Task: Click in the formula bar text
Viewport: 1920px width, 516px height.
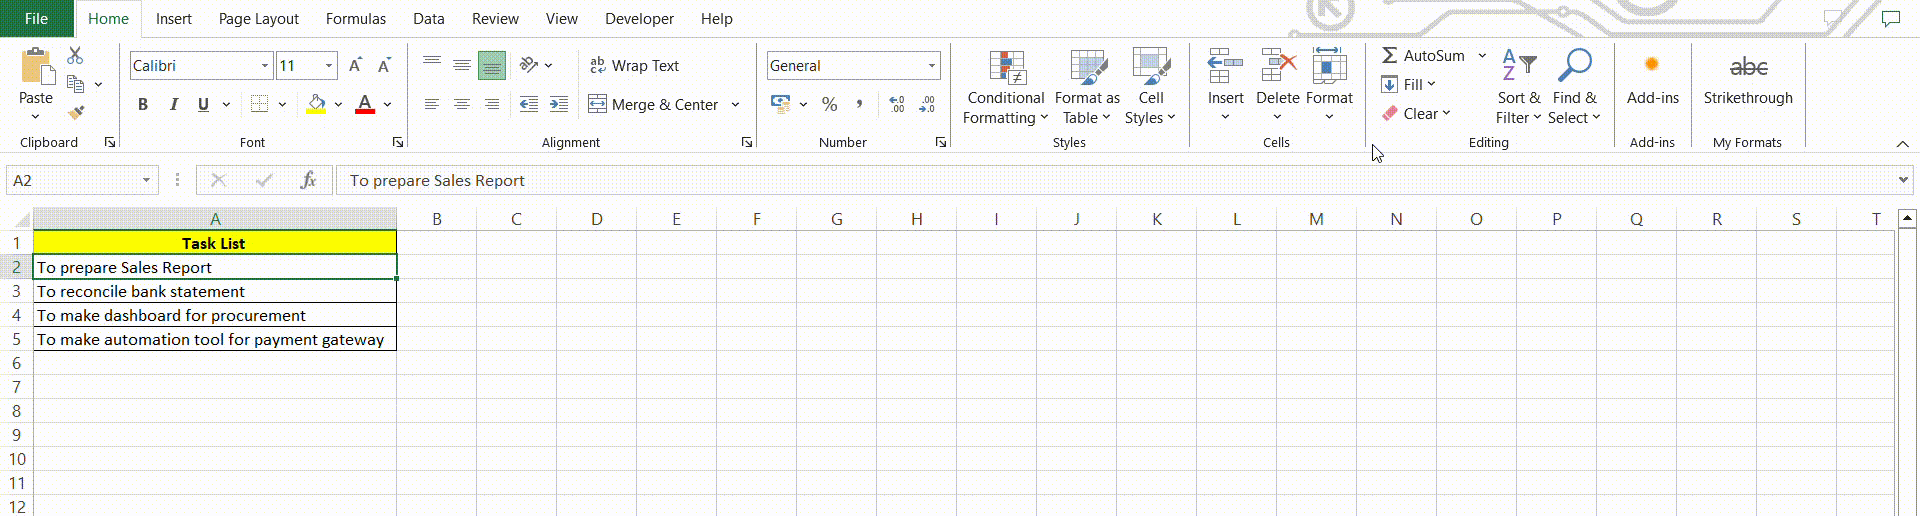Action: pyautogui.click(x=437, y=180)
